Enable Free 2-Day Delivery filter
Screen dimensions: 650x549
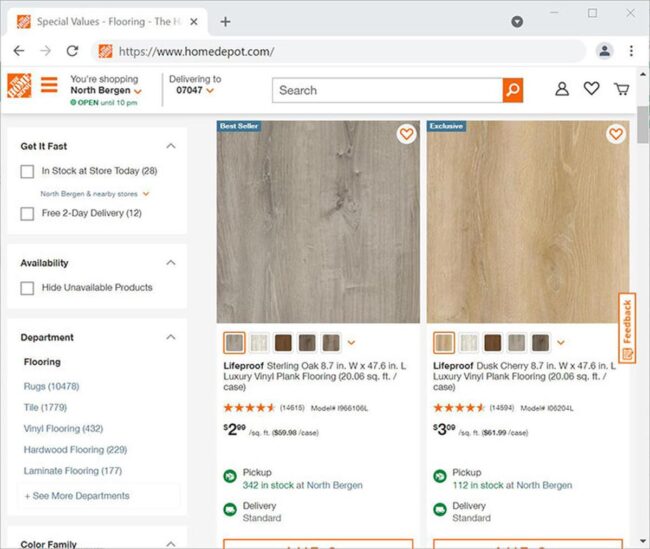tap(27, 214)
